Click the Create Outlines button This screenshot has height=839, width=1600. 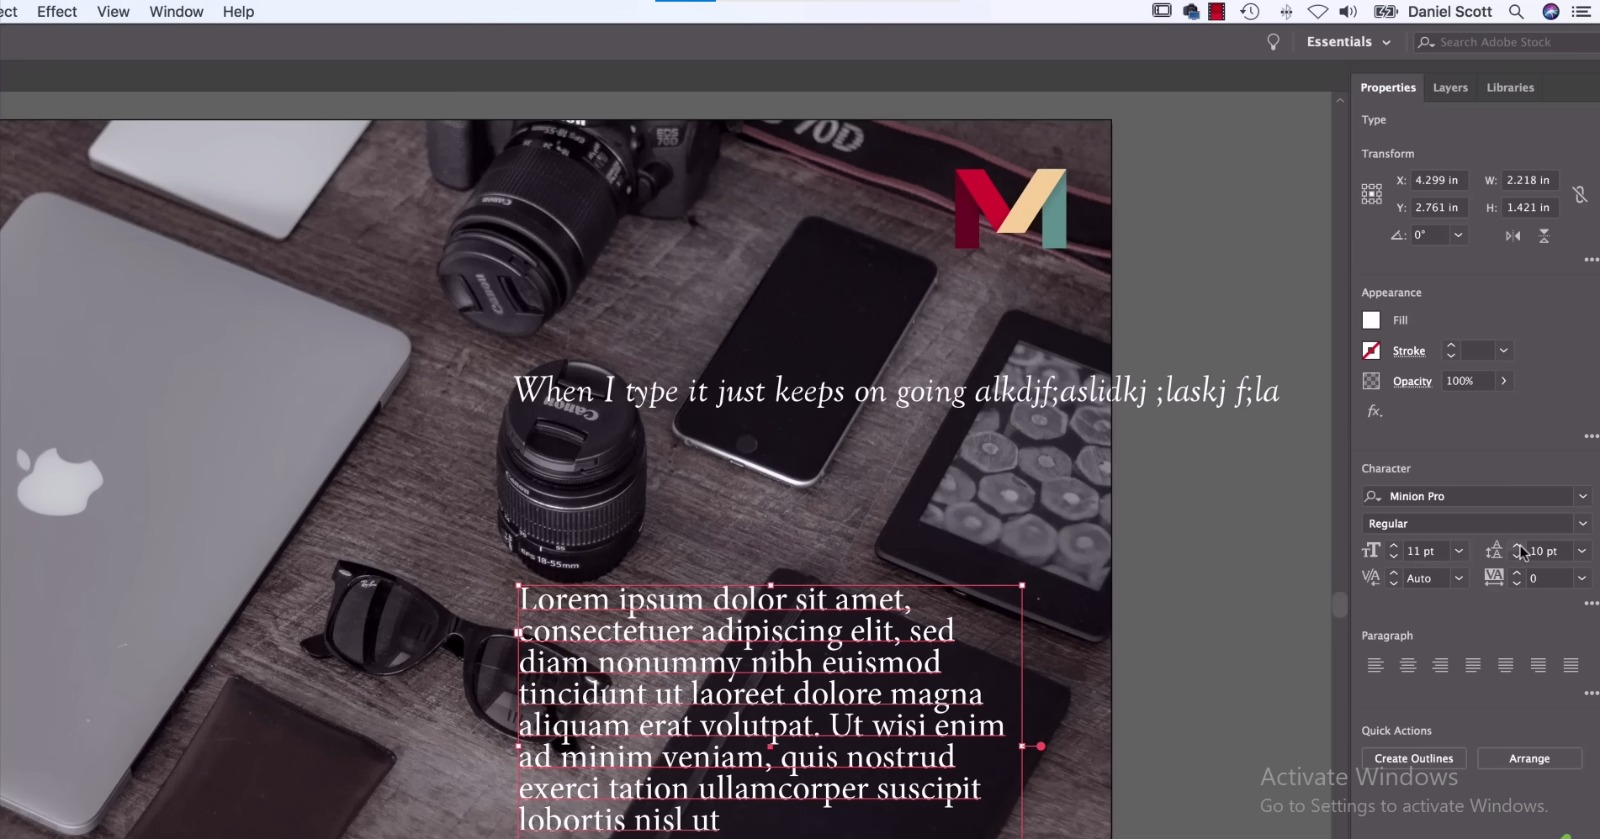[1413, 759]
